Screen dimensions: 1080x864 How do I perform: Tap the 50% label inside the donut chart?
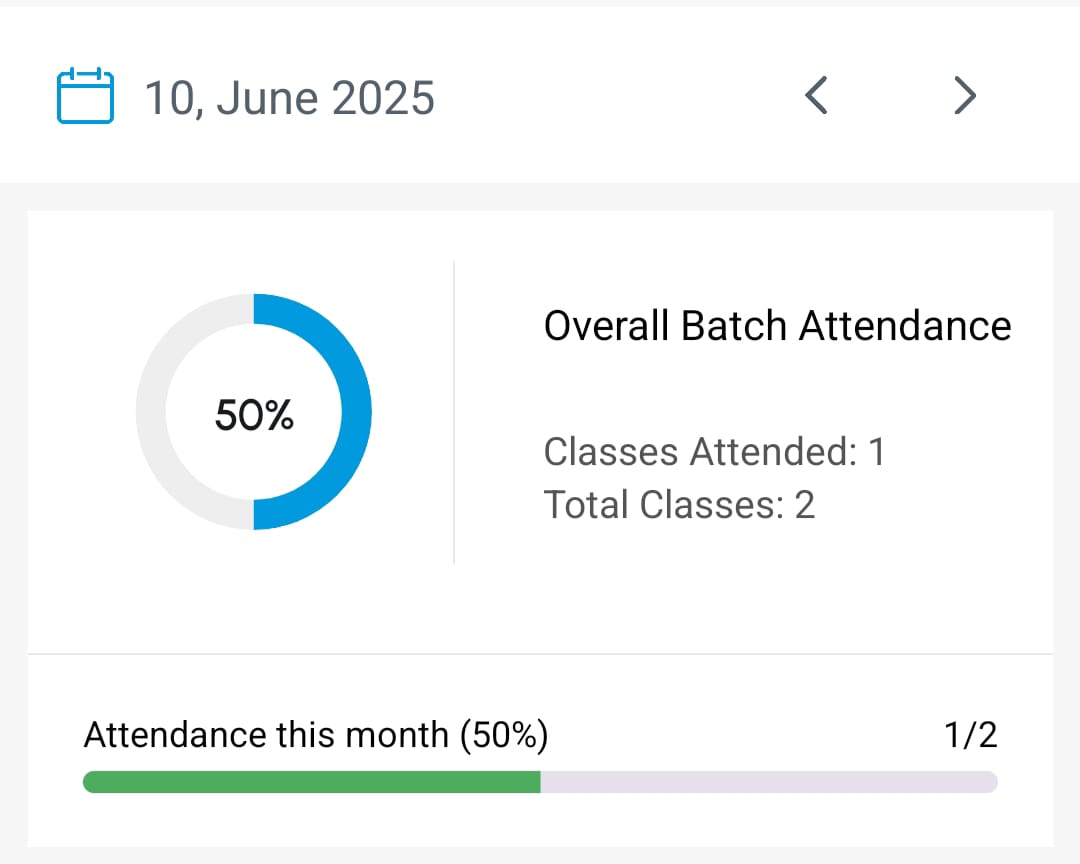point(254,414)
